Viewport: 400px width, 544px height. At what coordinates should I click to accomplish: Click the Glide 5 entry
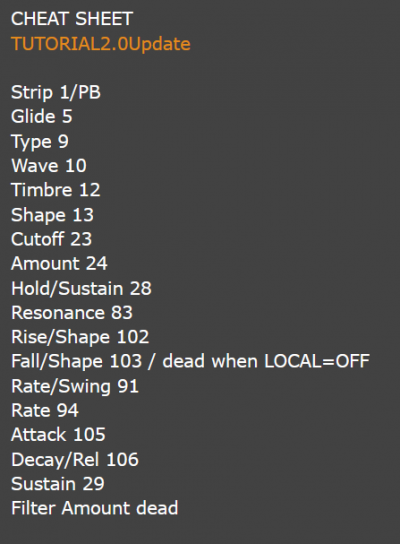[x=42, y=116]
